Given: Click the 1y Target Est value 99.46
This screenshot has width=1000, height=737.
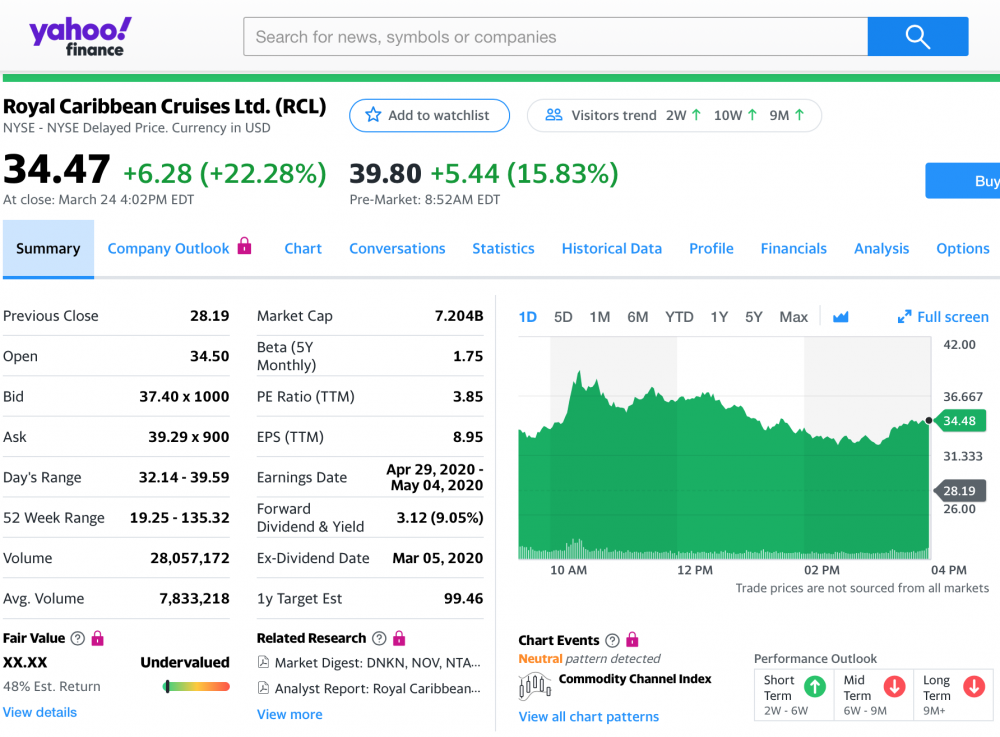Looking at the screenshot, I should [x=463, y=598].
